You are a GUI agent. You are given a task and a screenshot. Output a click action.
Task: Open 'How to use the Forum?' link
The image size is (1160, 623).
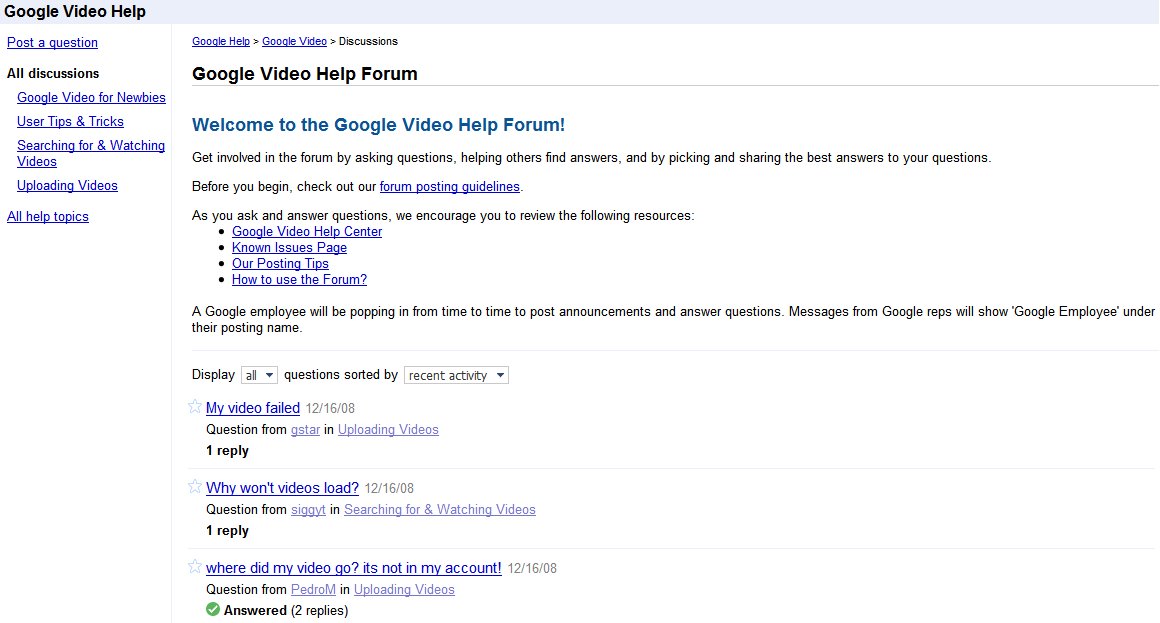pos(299,280)
